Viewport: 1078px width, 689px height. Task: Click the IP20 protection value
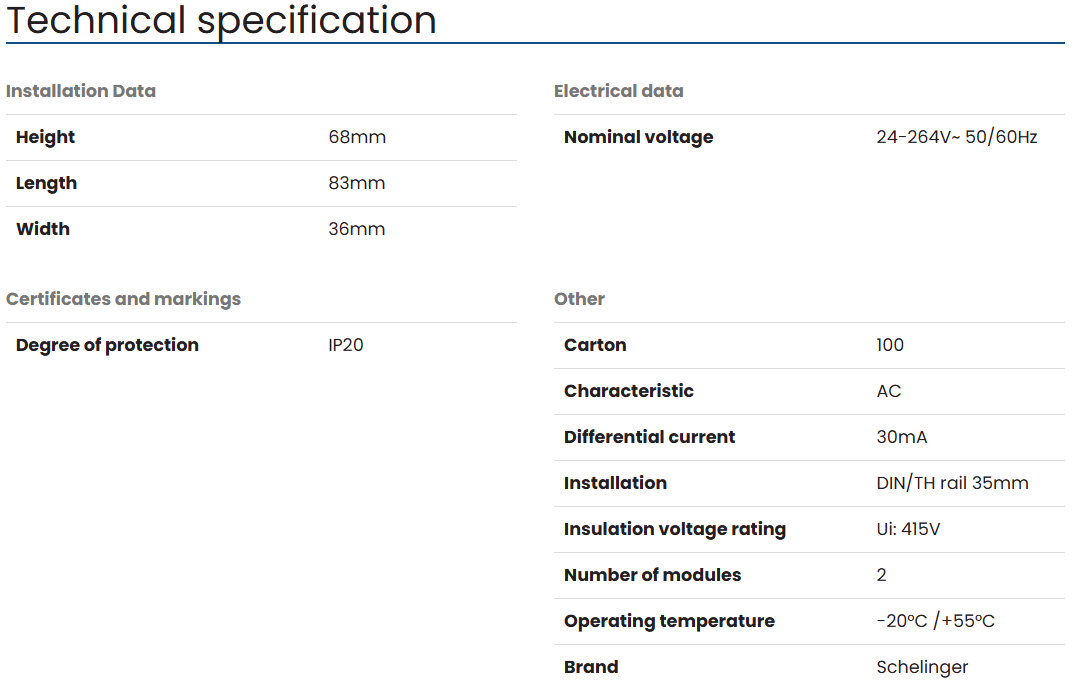pyautogui.click(x=346, y=344)
